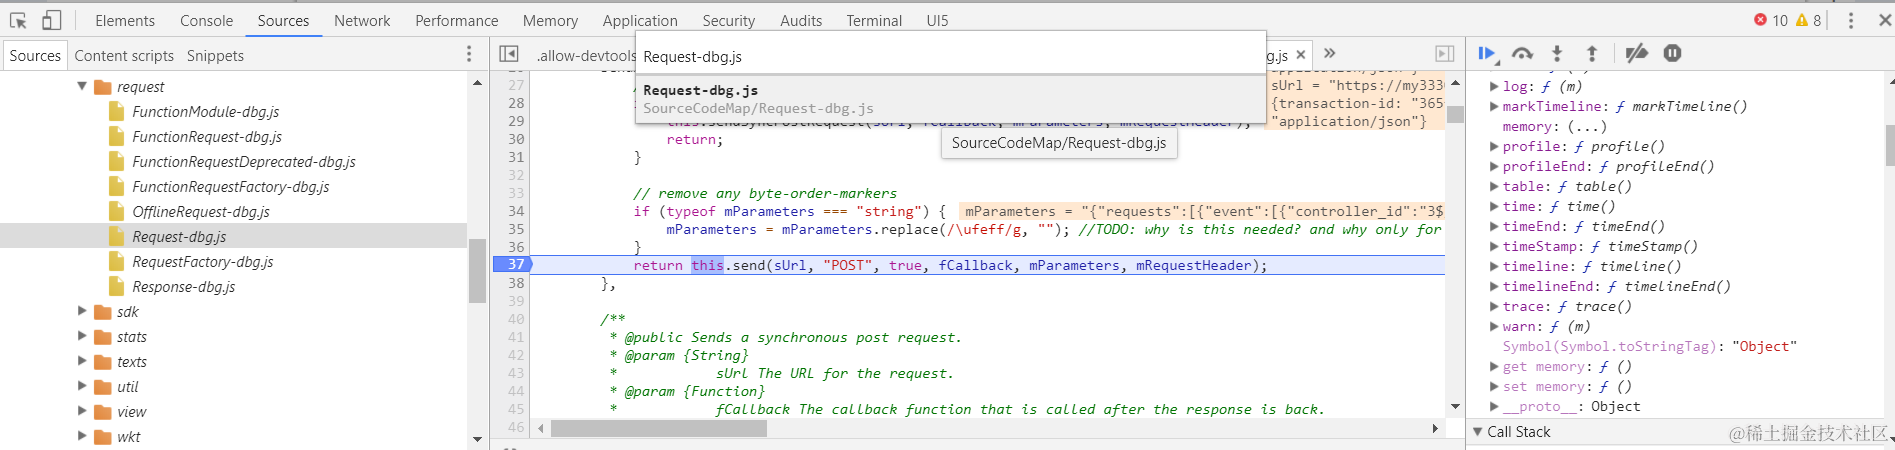Expand the profileEnd property
Screen dimensions: 1895x450
pos(1494,166)
